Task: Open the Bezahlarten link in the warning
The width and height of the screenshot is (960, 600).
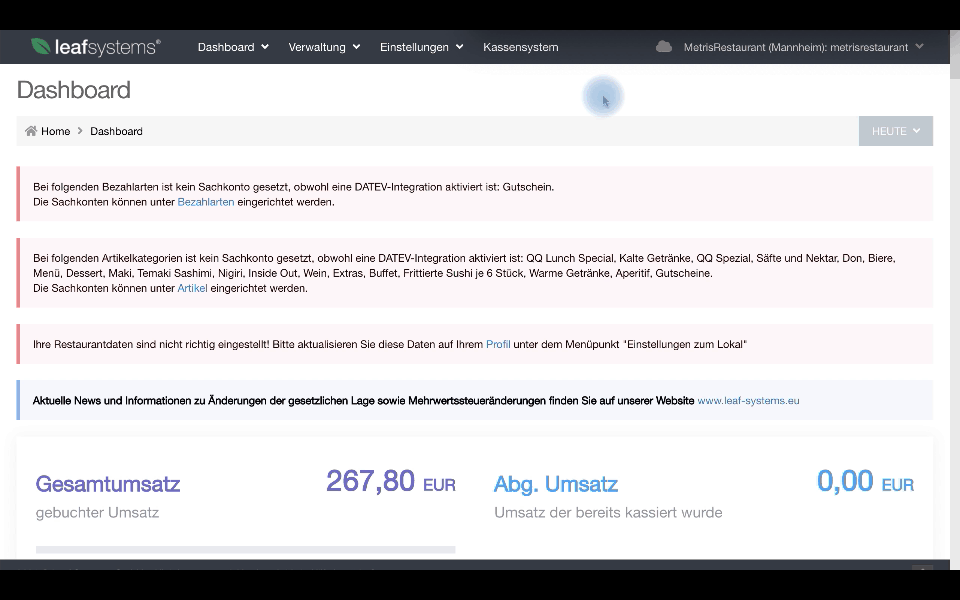Action: (x=204, y=202)
